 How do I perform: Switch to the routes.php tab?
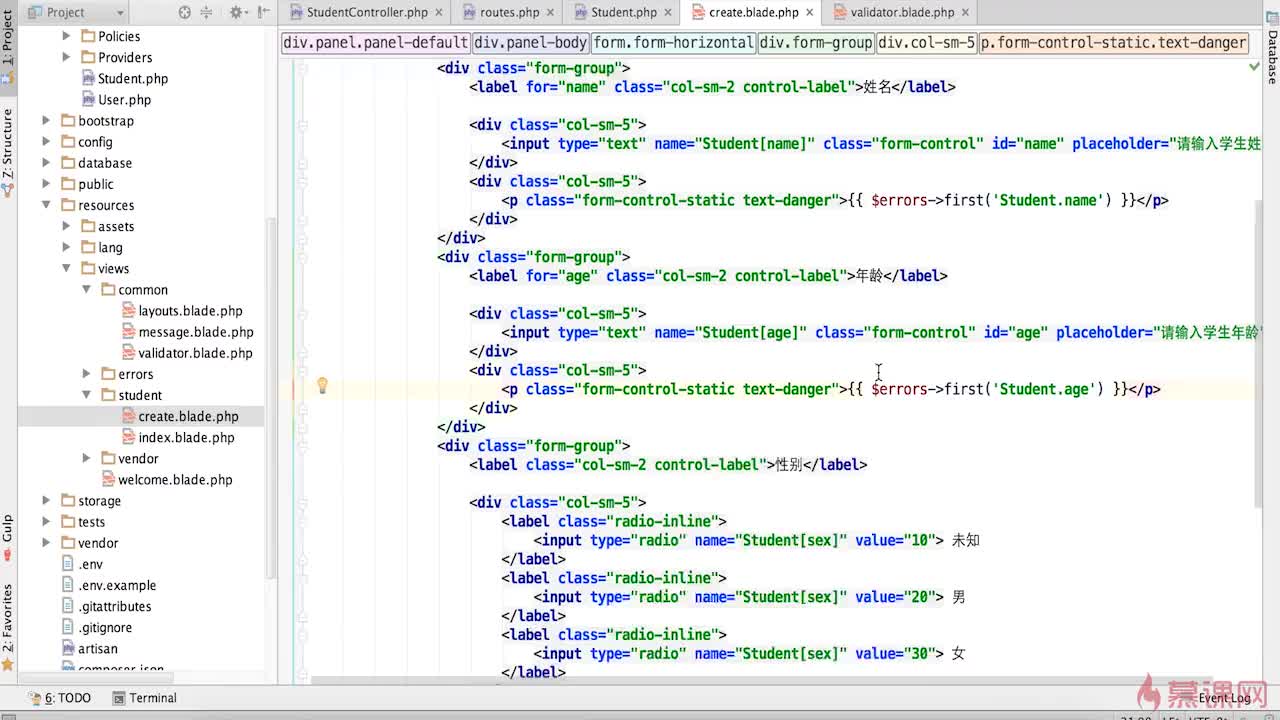[x=510, y=12]
